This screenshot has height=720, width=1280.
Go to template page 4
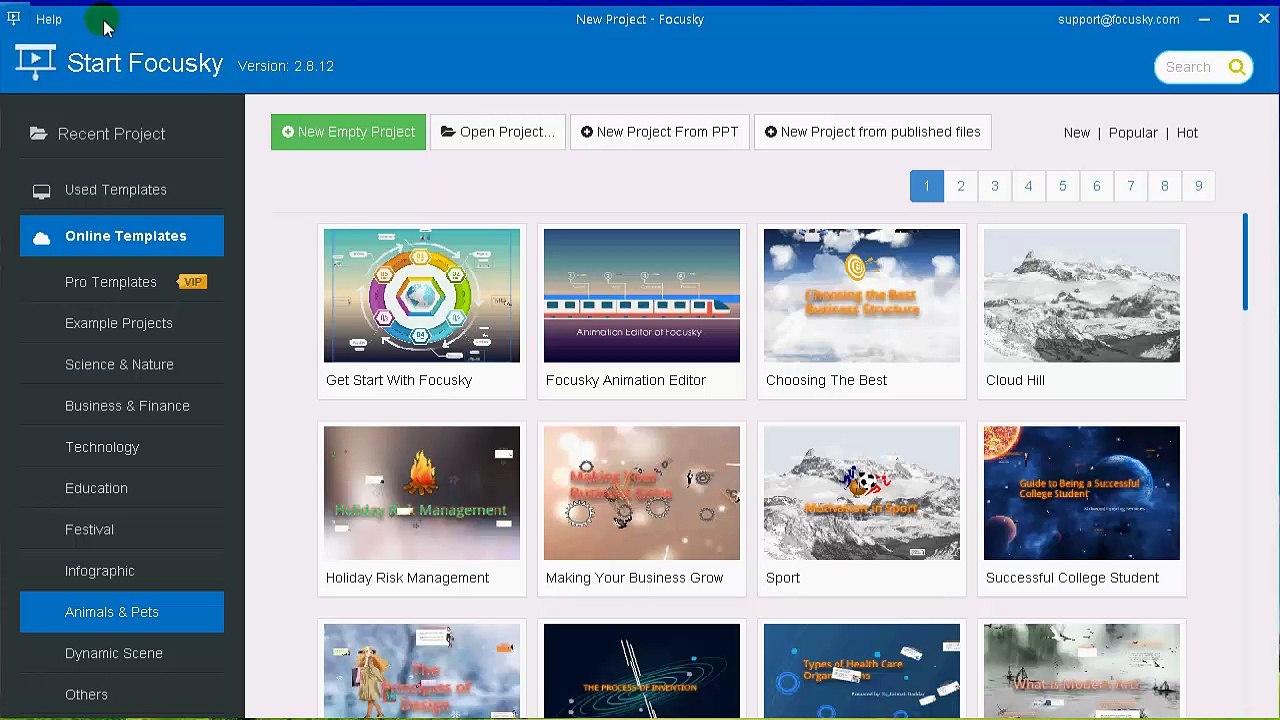point(1028,186)
